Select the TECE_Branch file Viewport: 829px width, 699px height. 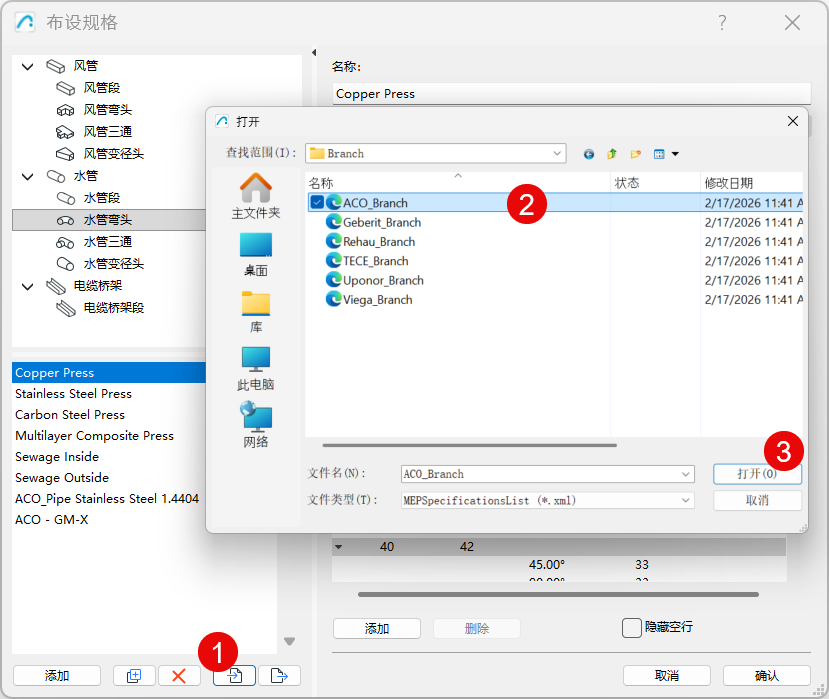(375, 261)
